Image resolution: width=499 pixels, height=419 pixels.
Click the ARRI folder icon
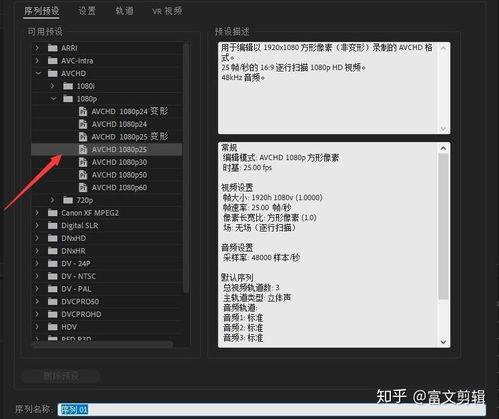tap(53, 48)
